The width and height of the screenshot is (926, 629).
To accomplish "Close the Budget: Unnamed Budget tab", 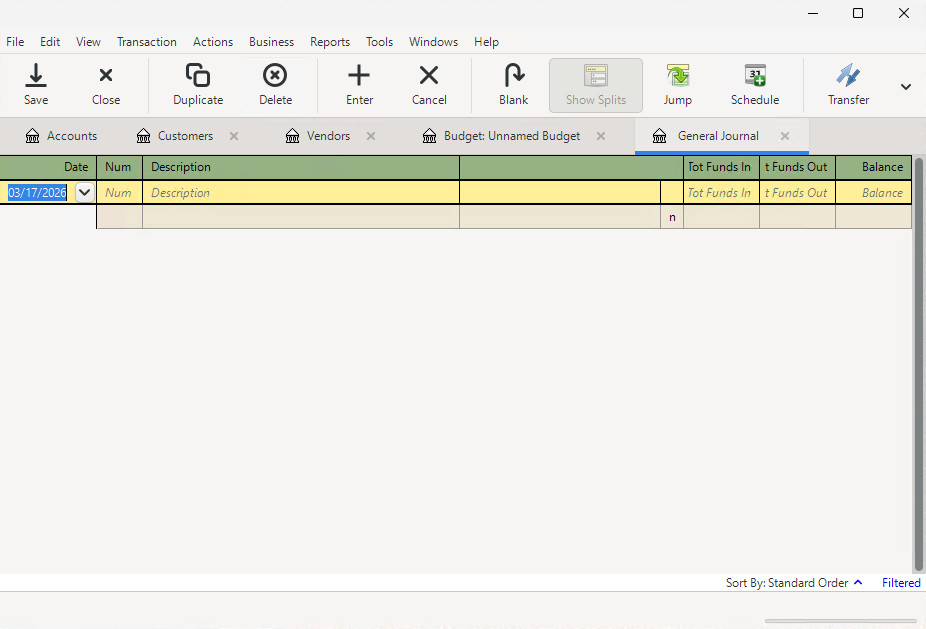I will [601, 136].
